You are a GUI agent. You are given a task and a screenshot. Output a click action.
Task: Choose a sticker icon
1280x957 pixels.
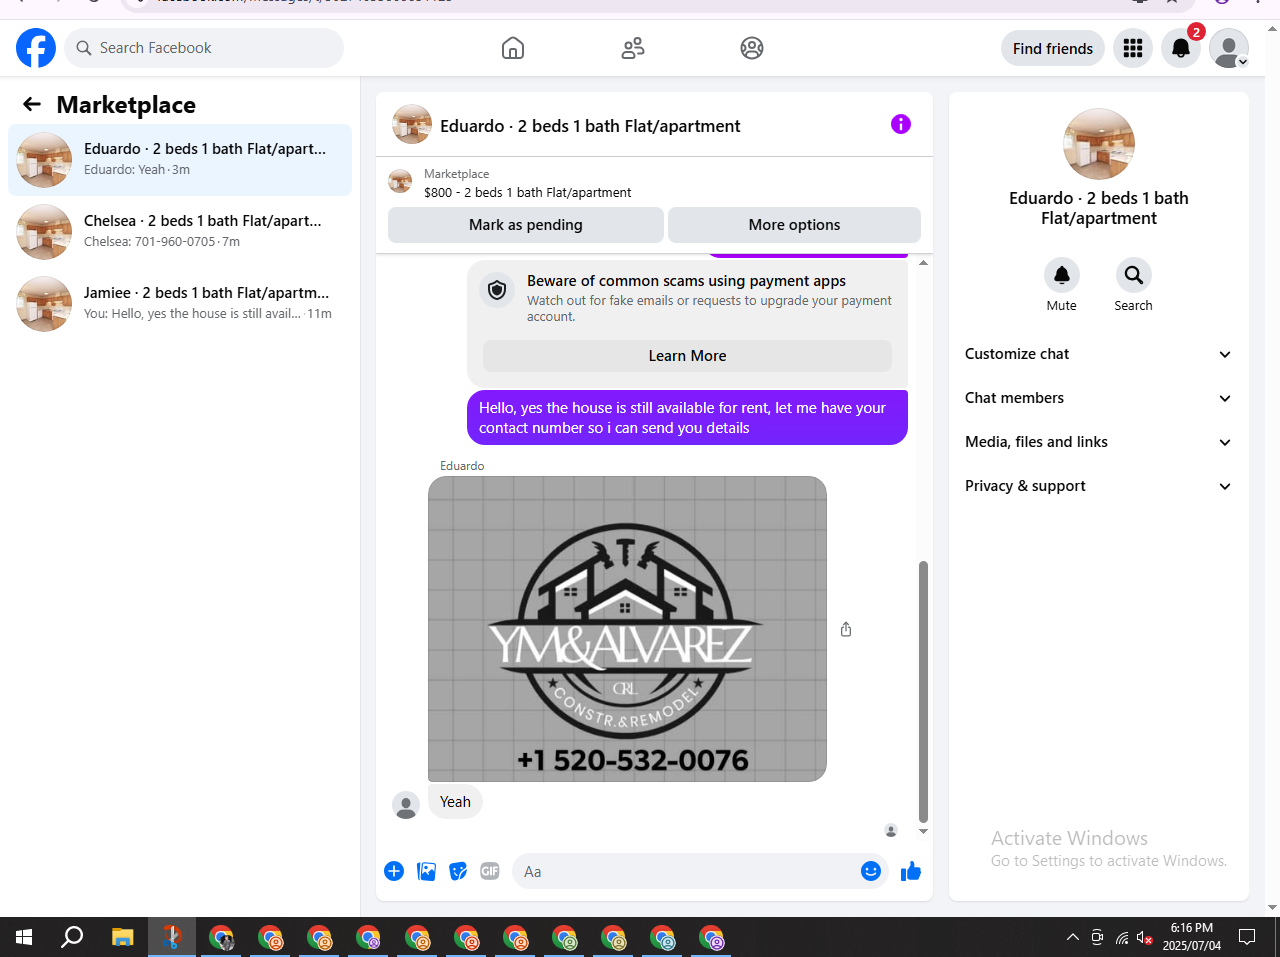click(458, 871)
